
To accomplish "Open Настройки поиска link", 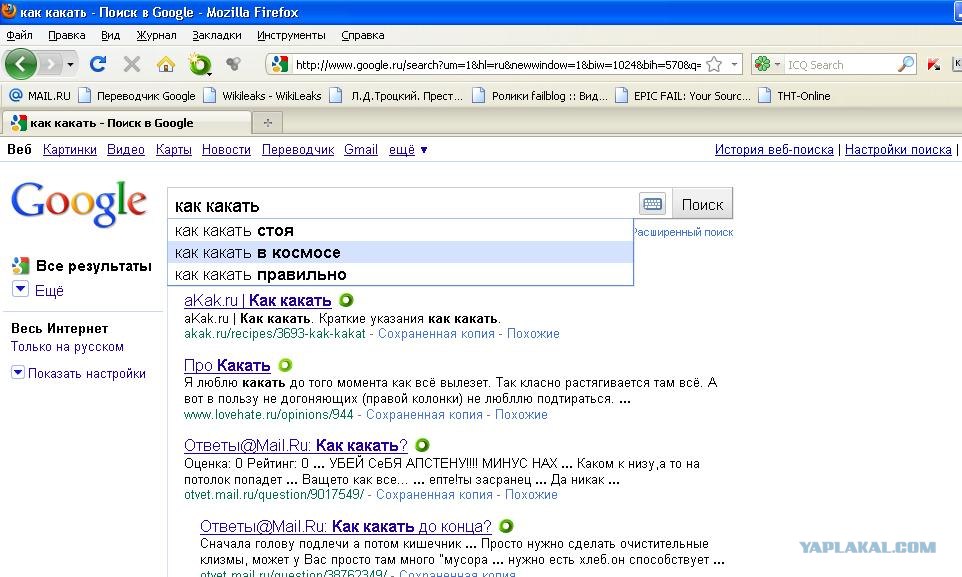I will (x=898, y=149).
